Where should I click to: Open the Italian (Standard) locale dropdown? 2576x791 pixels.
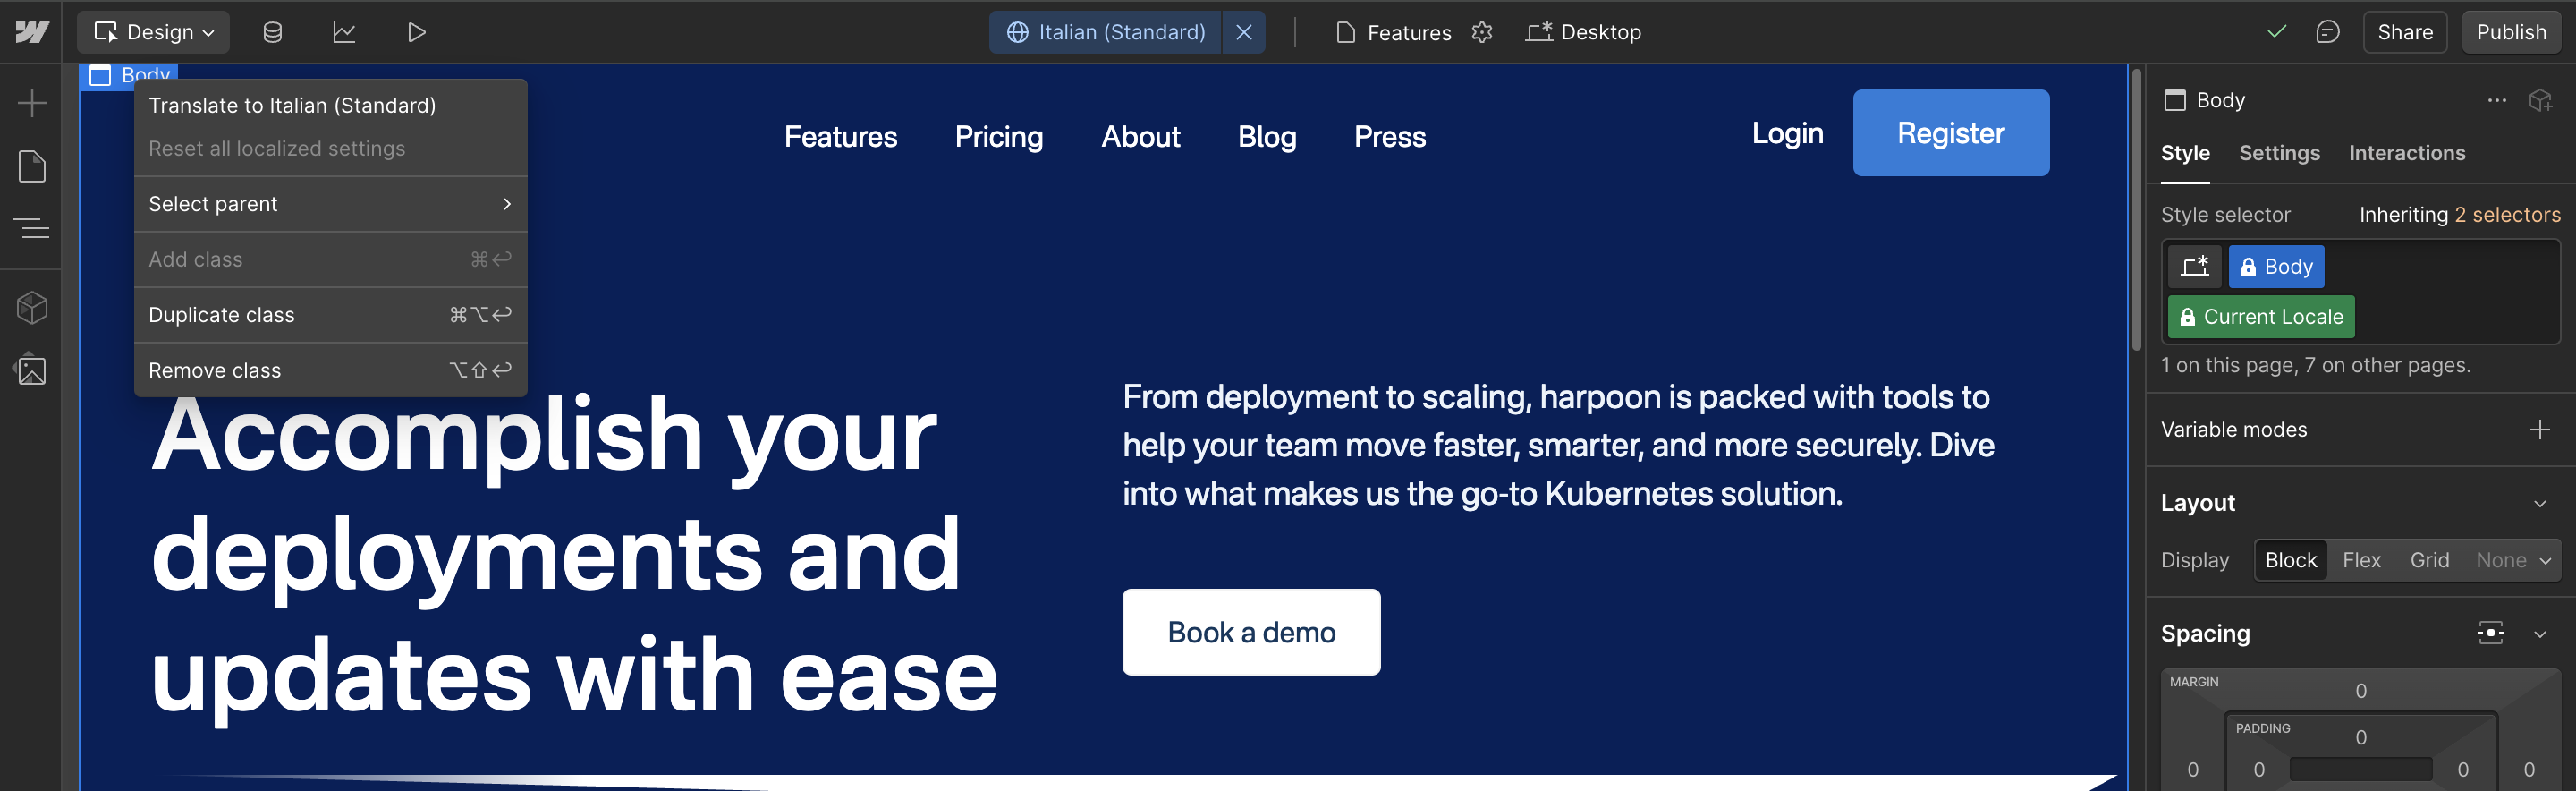[1106, 32]
